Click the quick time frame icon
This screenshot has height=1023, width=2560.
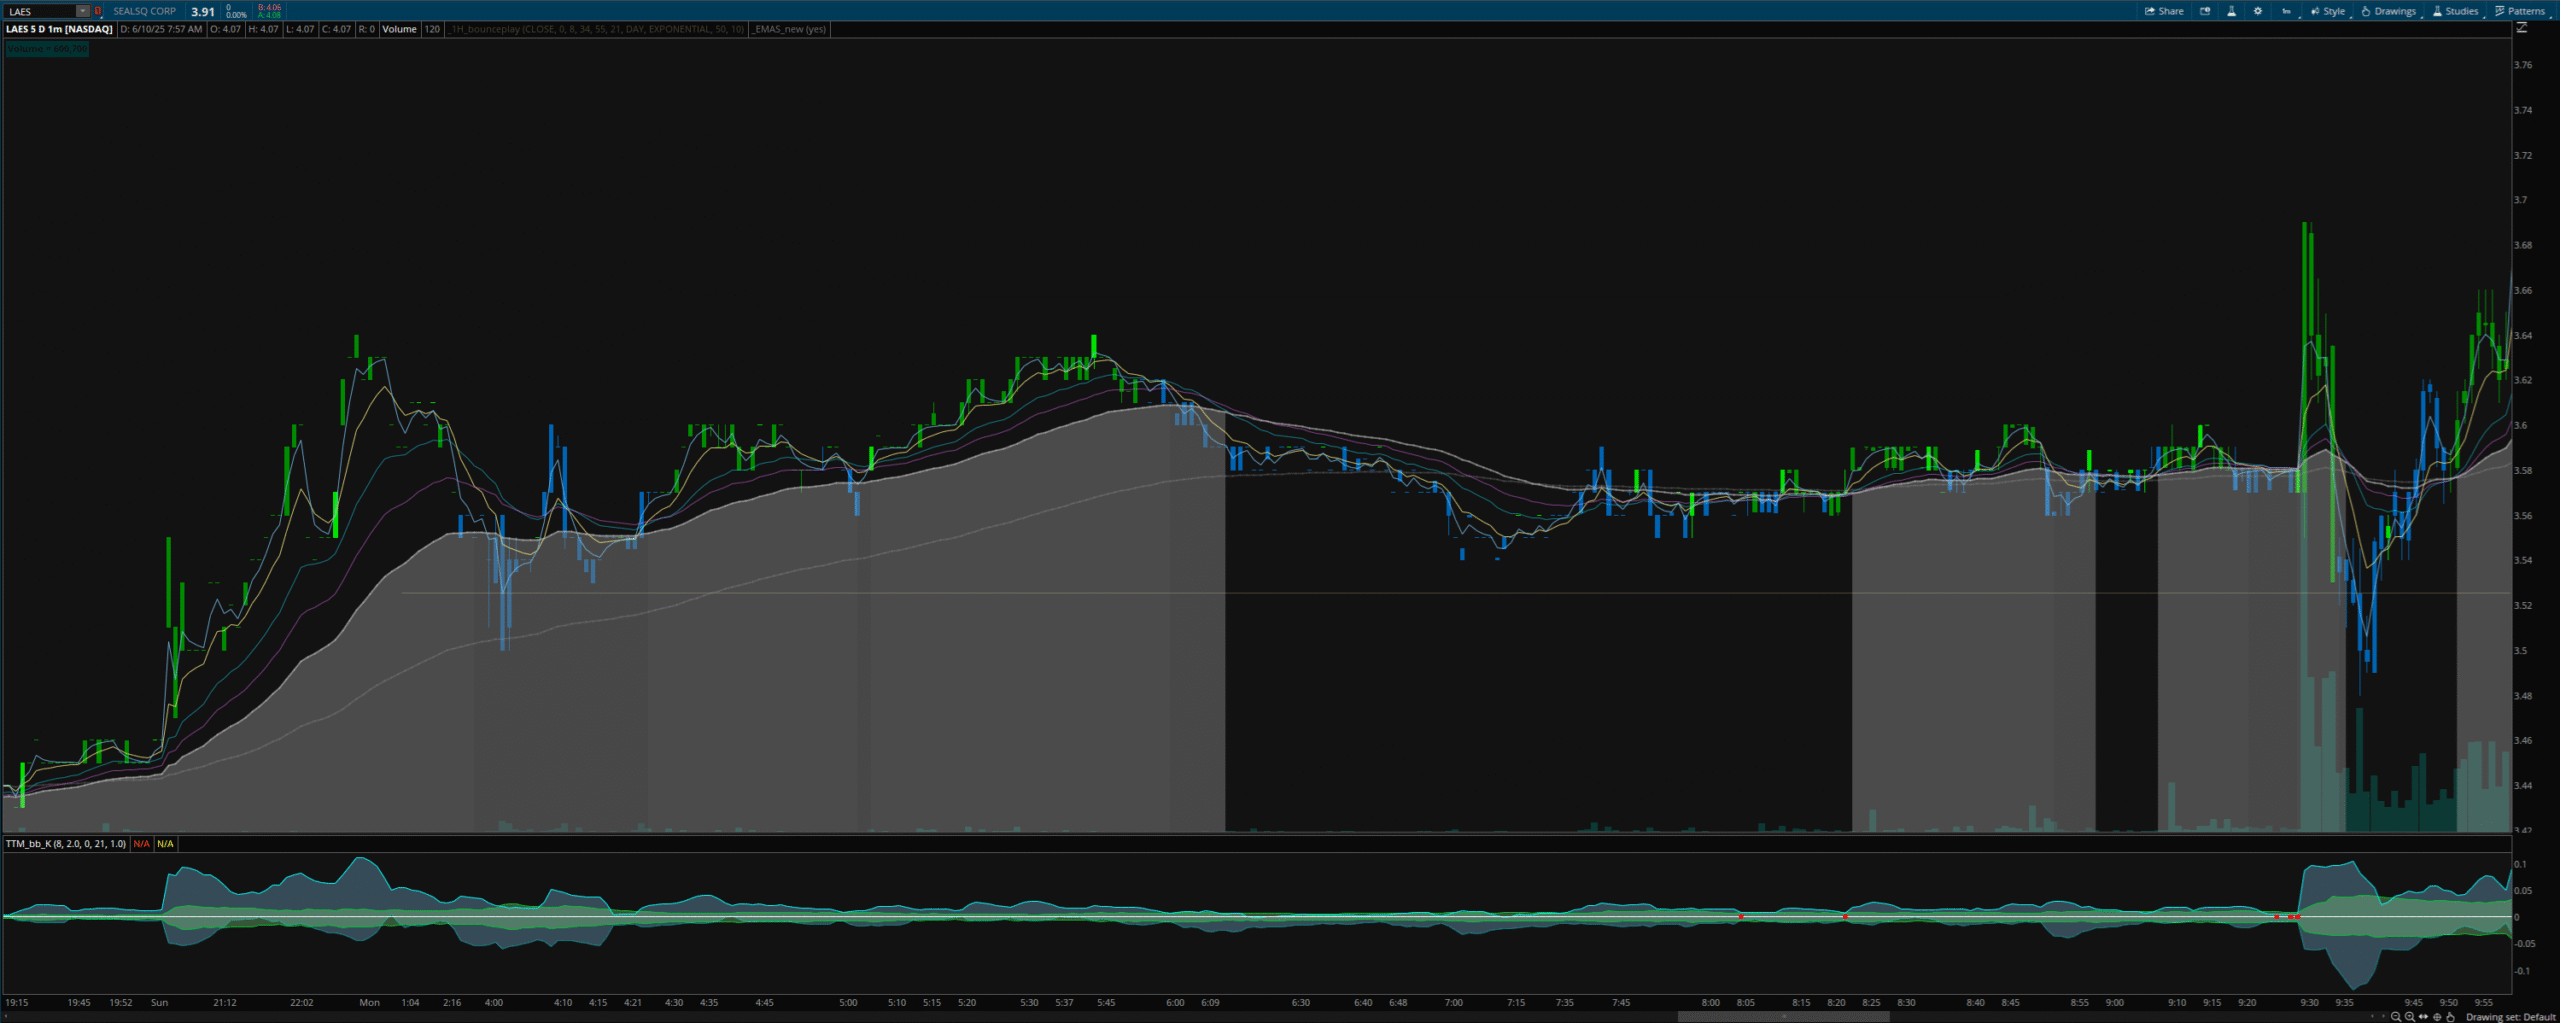tap(2205, 11)
